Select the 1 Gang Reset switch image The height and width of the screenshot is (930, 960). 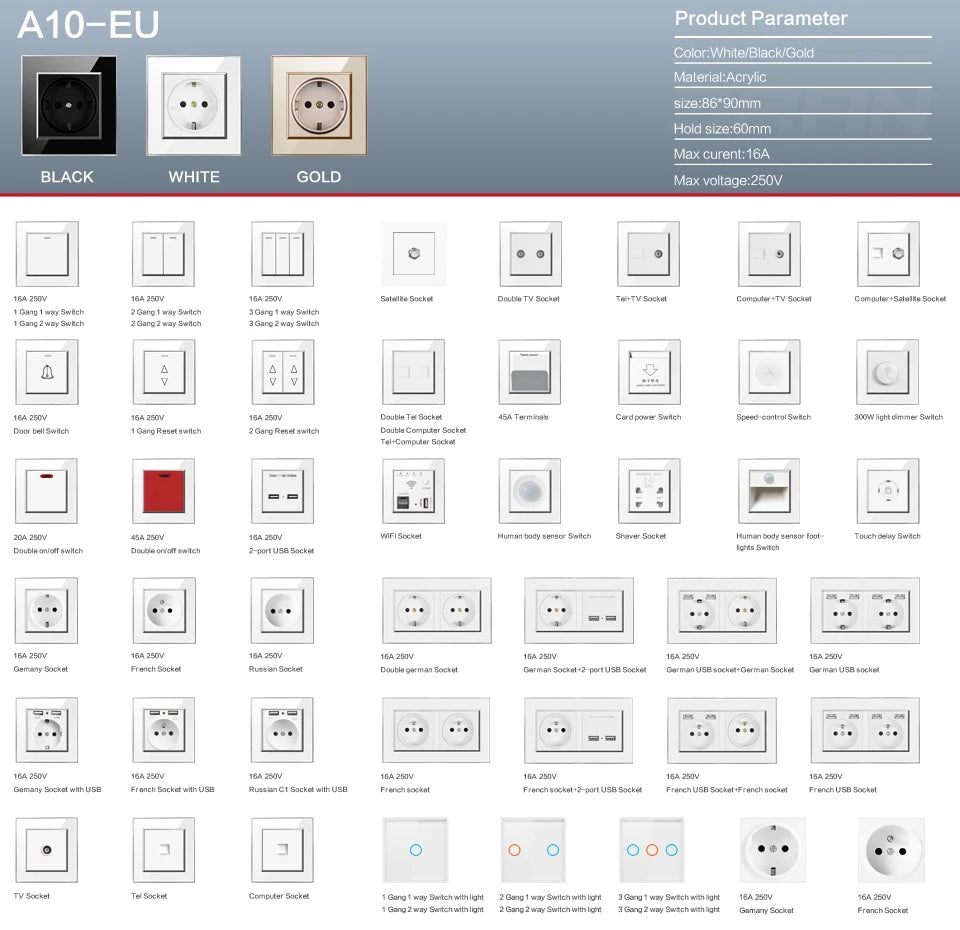click(163, 372)
